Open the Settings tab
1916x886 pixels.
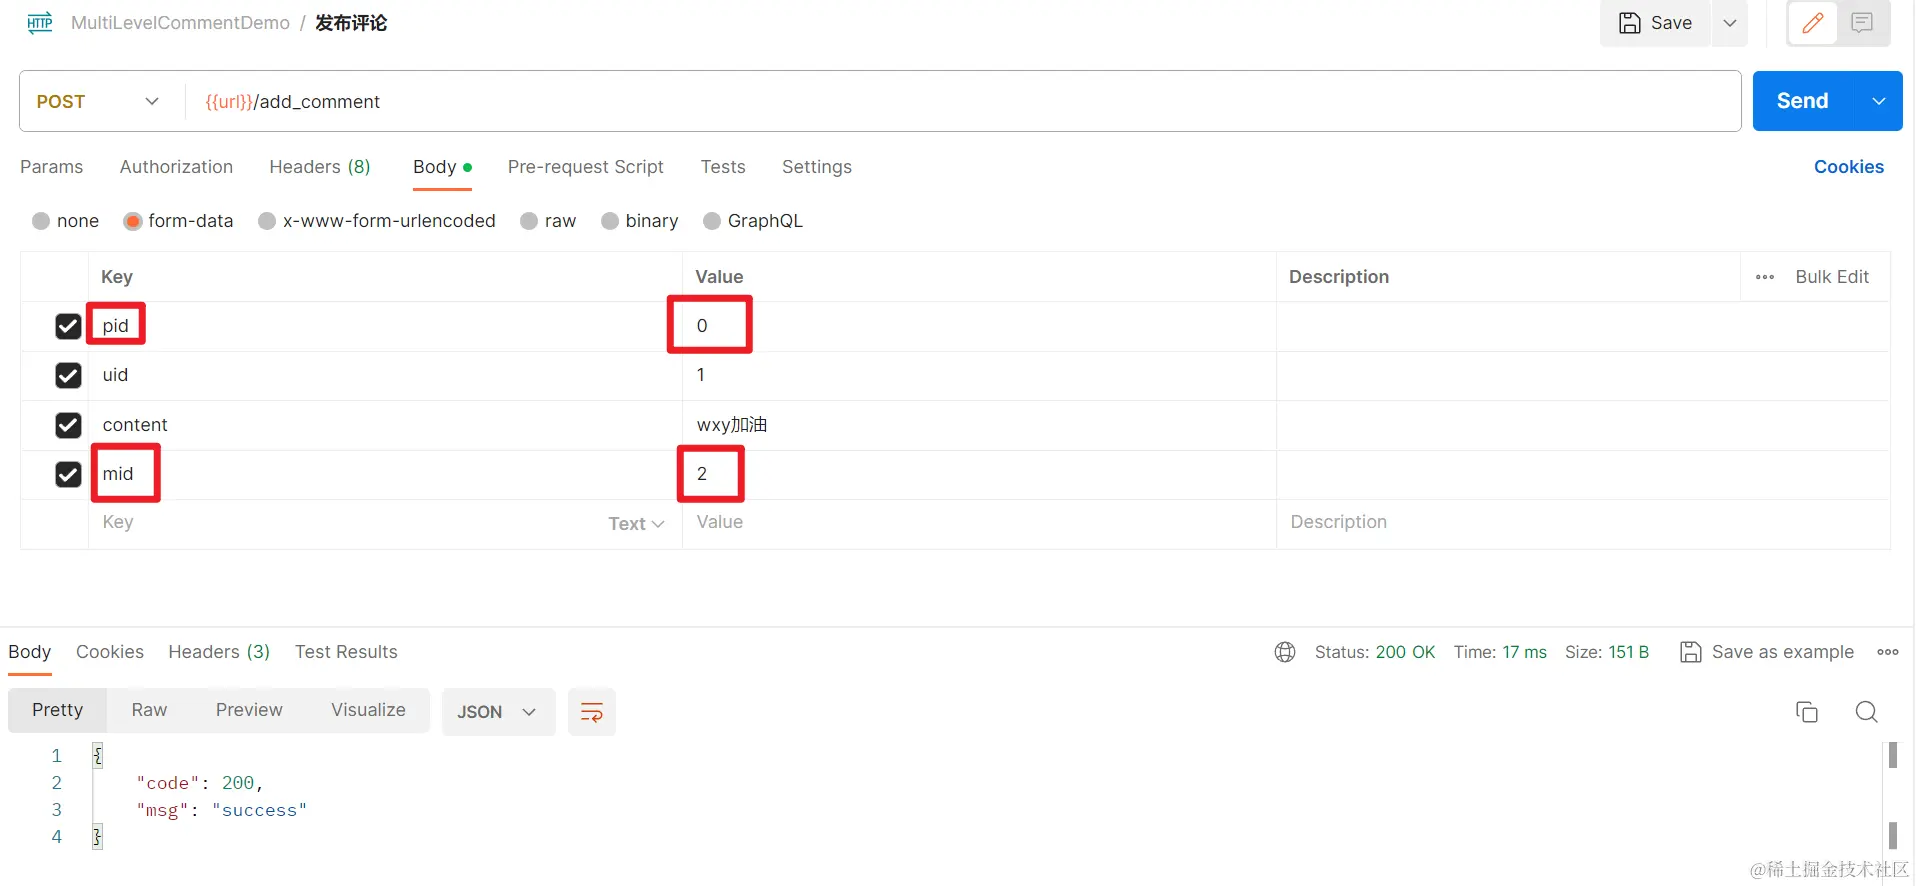817,167
